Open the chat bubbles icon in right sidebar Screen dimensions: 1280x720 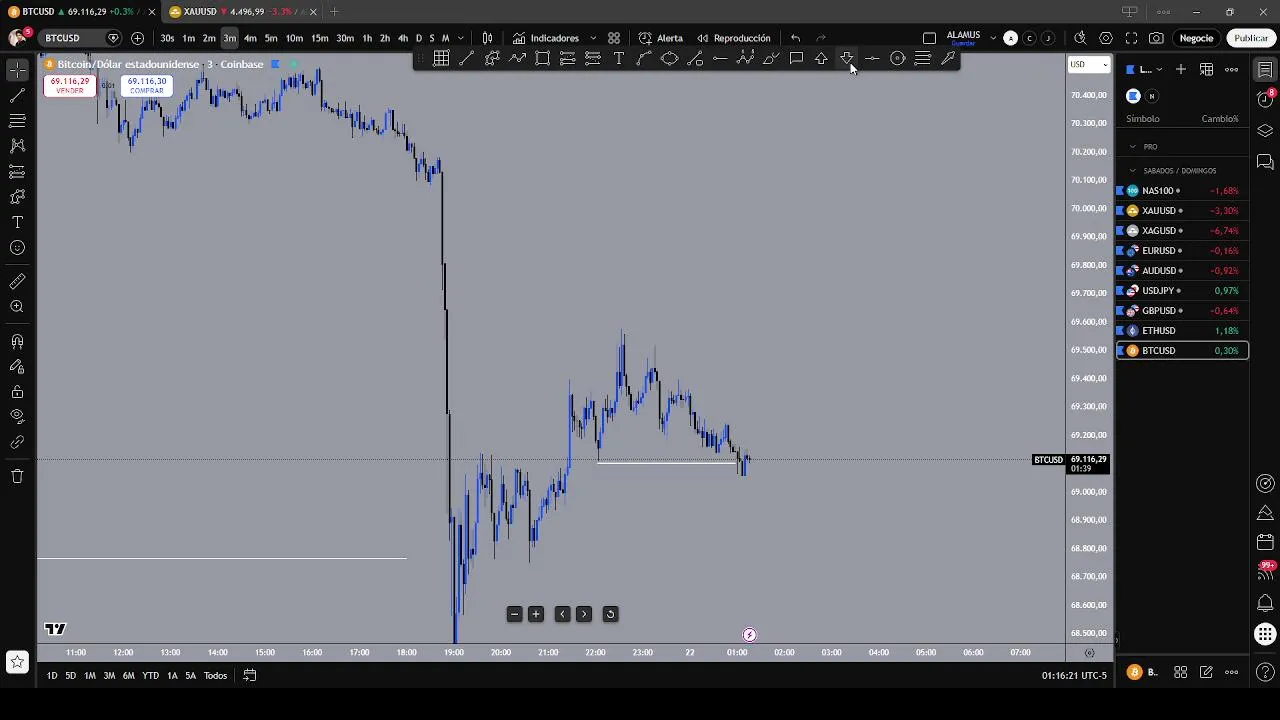(1265, 161)
